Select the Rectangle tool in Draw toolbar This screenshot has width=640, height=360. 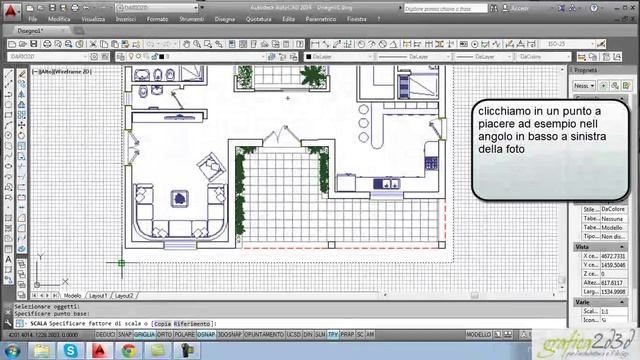coord(9,115)
